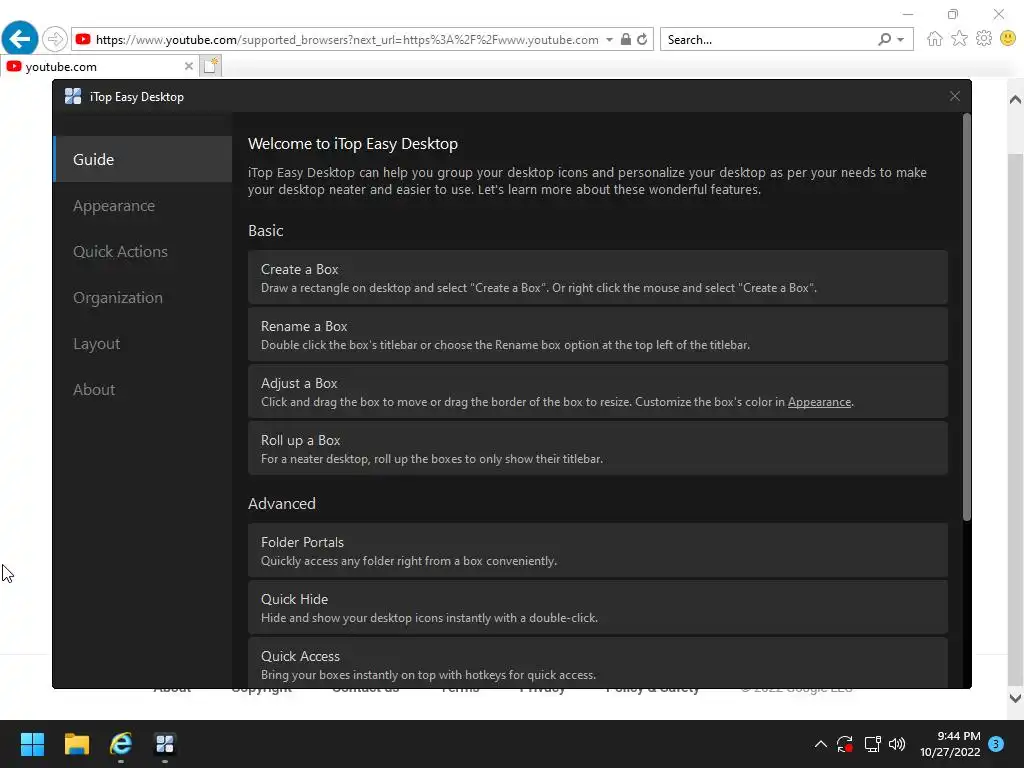Viewport: 1024px width, 768px height.
Task: Close the iTop Easy Desktop window
Action: (954, 97)
